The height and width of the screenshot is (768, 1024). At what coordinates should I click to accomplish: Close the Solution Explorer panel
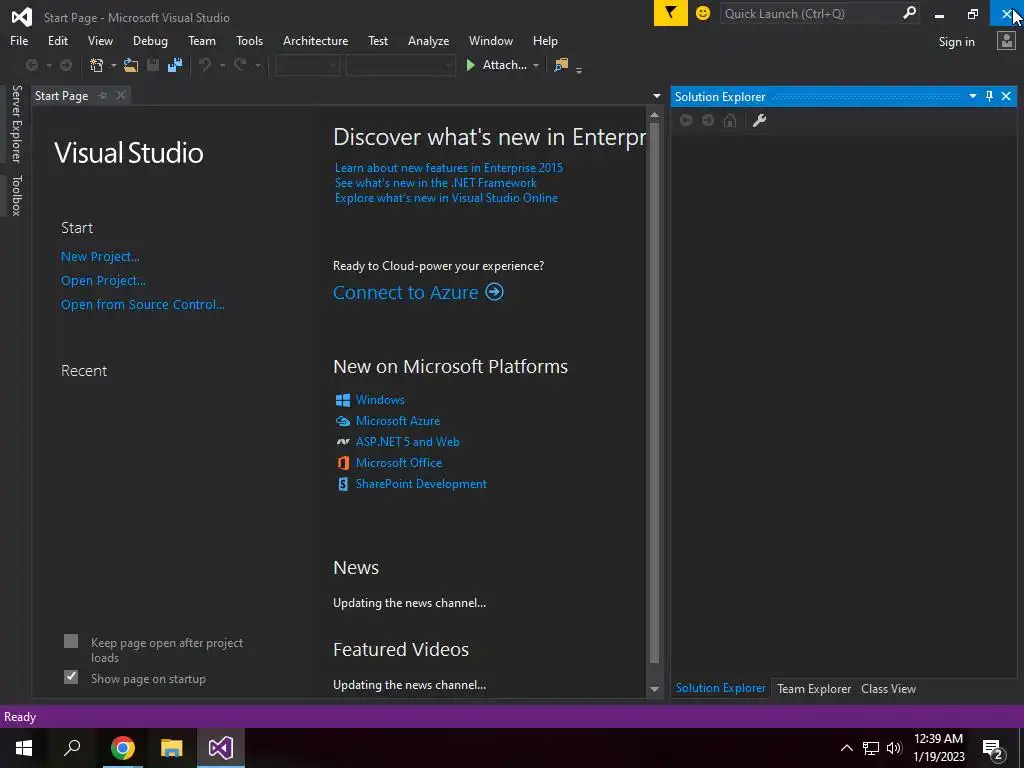coord(1006,96)
